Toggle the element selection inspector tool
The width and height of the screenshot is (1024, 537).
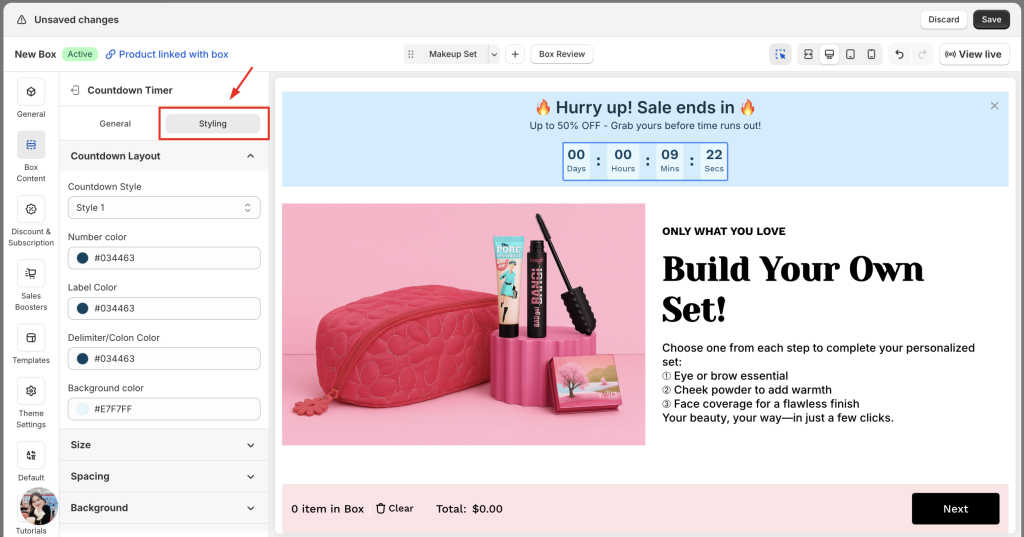780,54
